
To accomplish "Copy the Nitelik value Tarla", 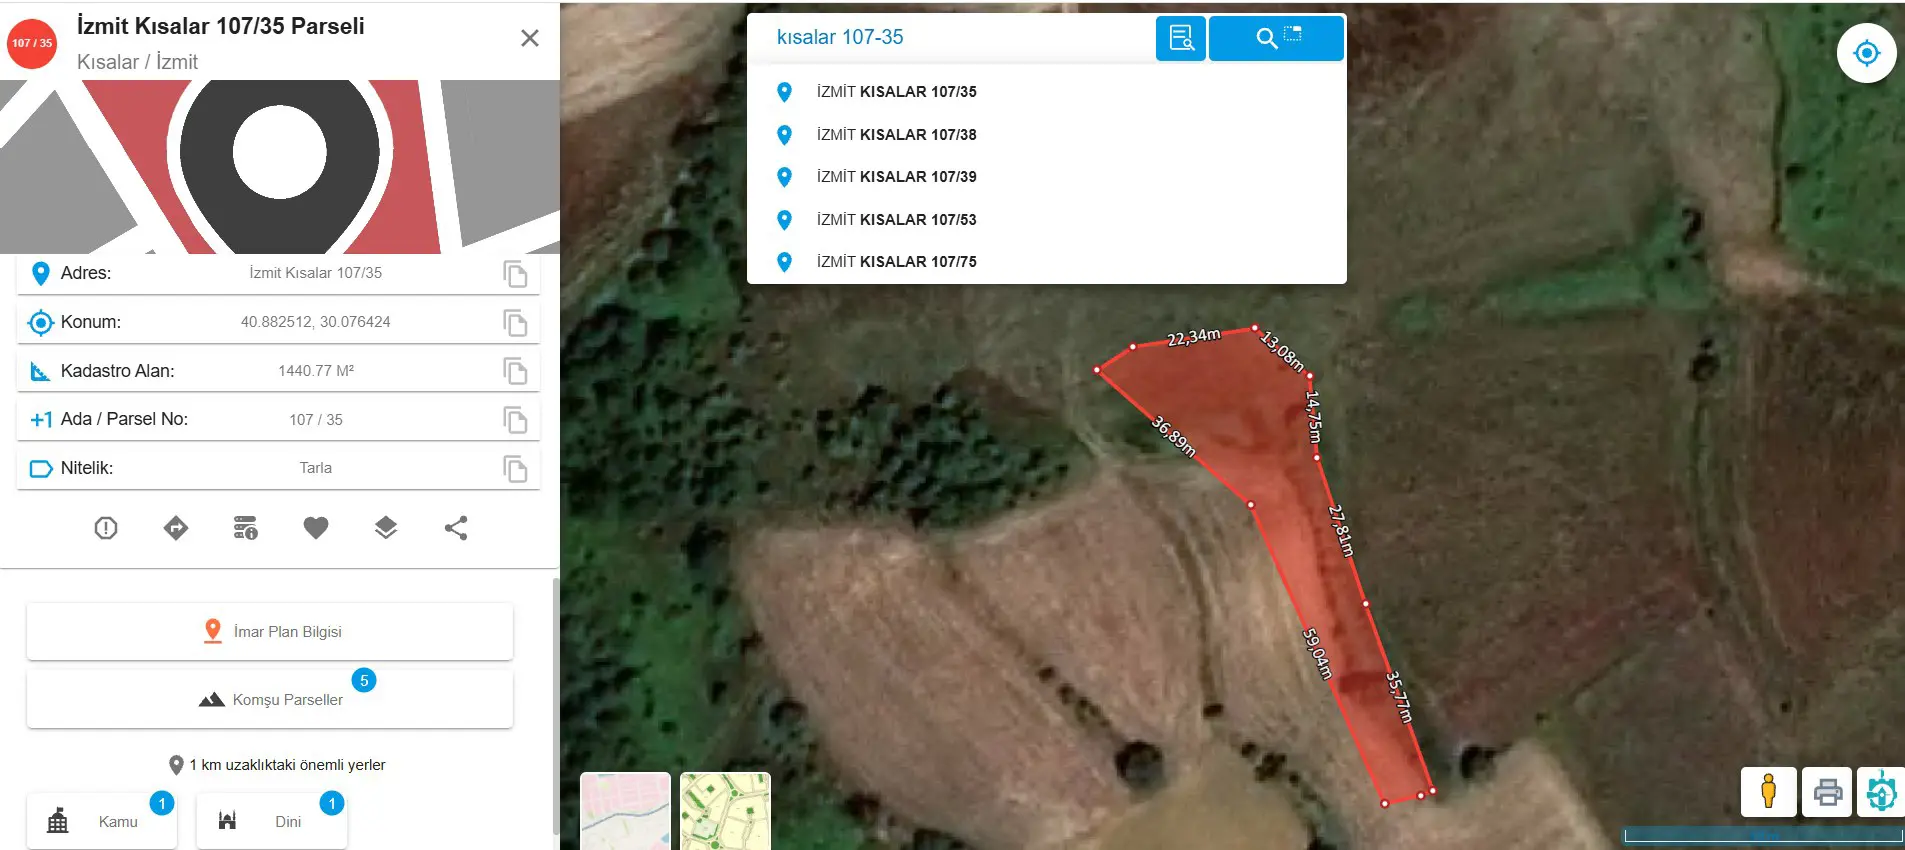I will tap(515, 468).
